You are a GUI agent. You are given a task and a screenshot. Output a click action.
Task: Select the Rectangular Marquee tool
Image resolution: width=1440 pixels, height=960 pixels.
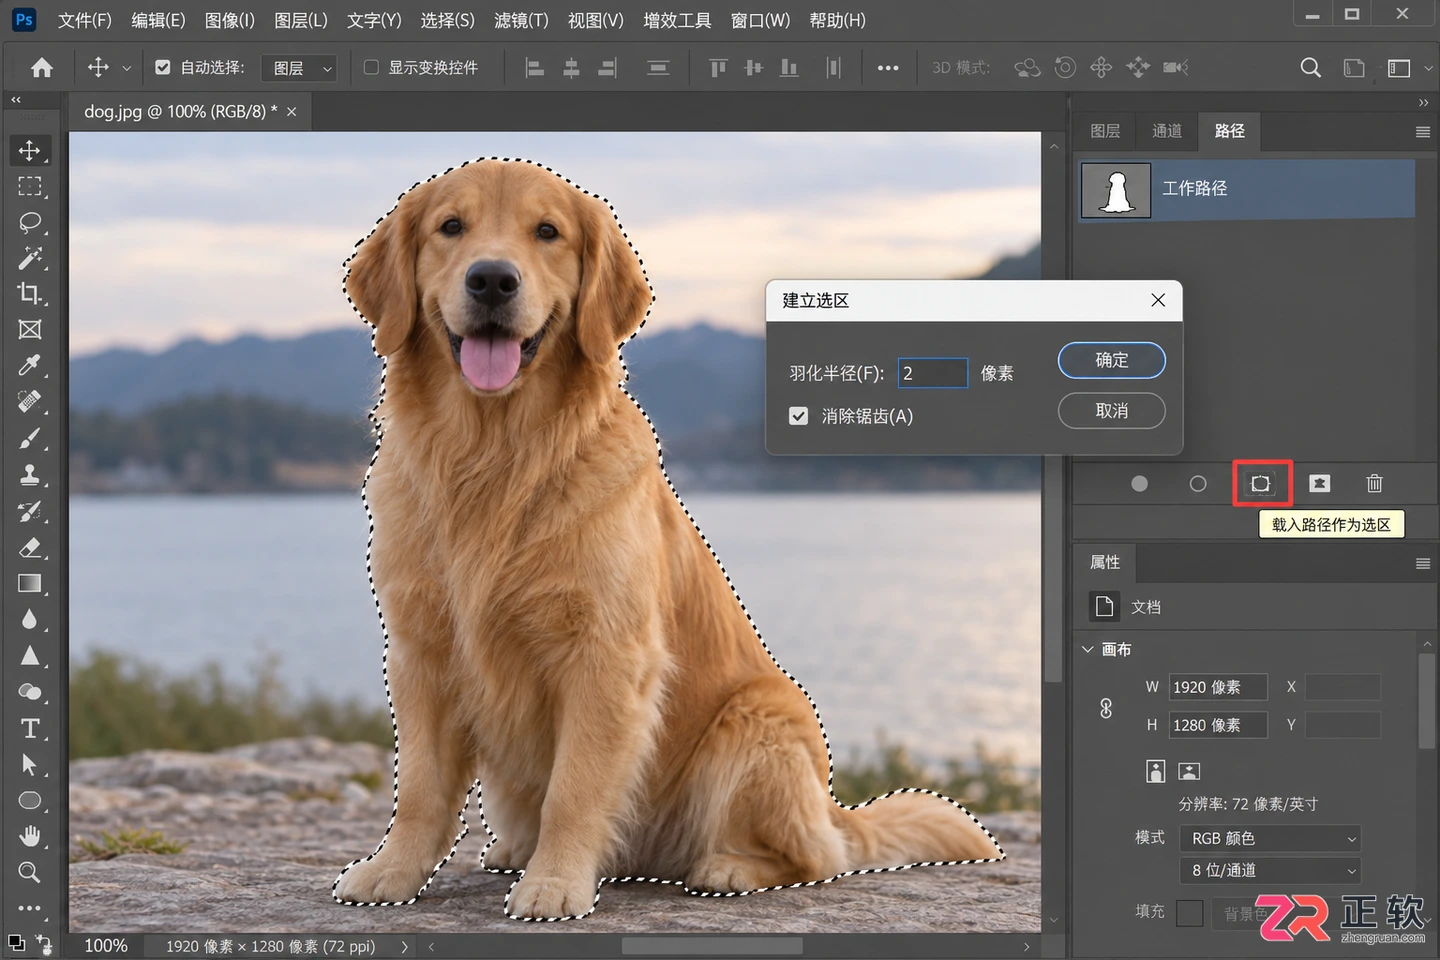29,186
